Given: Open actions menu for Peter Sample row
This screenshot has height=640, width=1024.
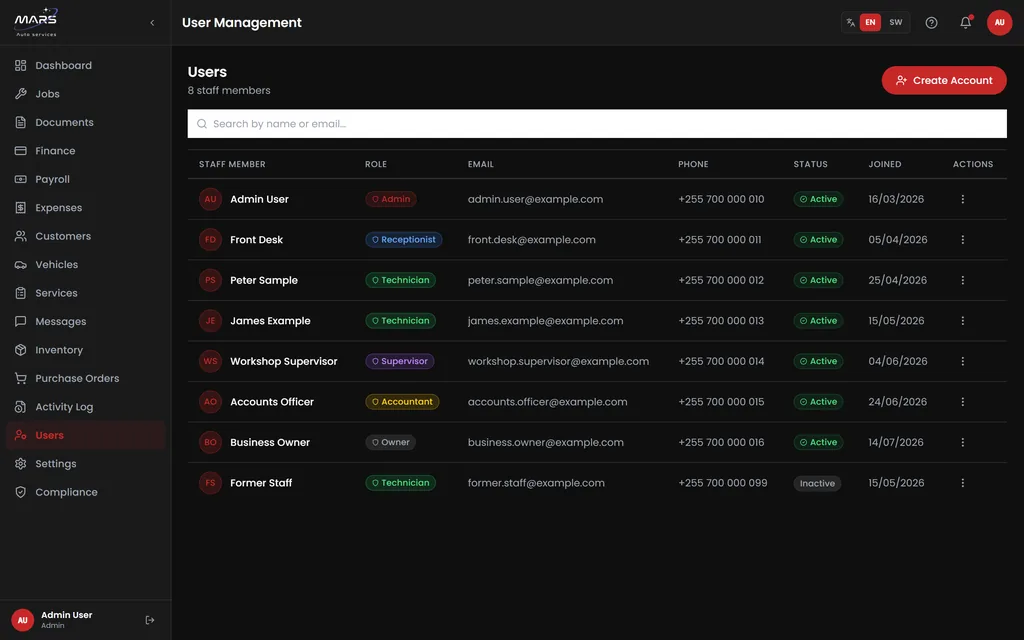Looking at the screenshot, I should (962, 280).
